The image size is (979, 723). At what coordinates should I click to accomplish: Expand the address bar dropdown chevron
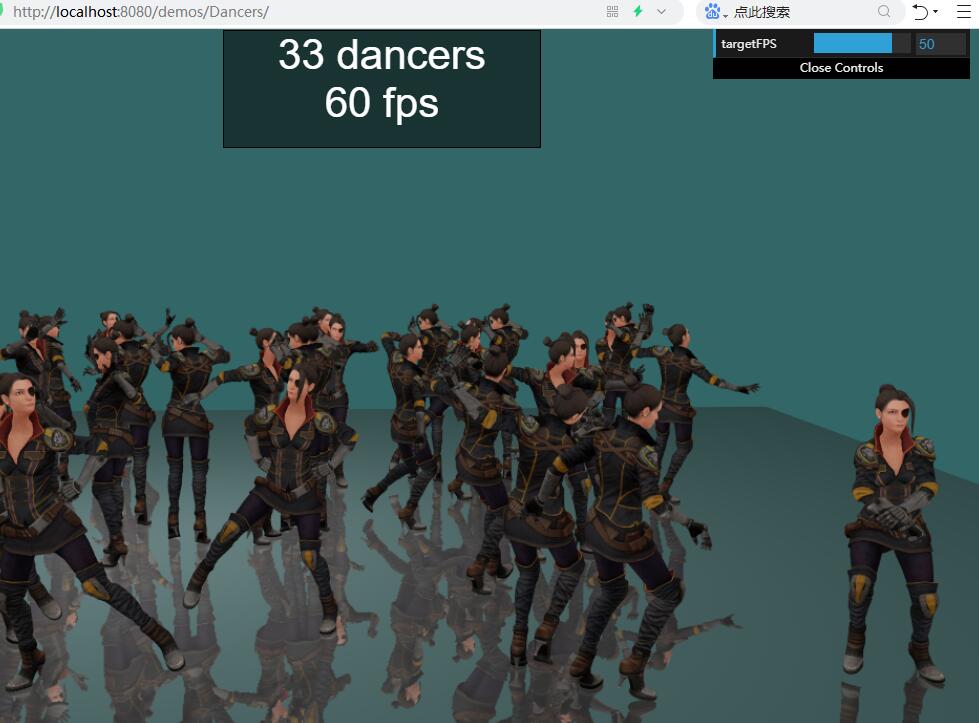point(661,11)
